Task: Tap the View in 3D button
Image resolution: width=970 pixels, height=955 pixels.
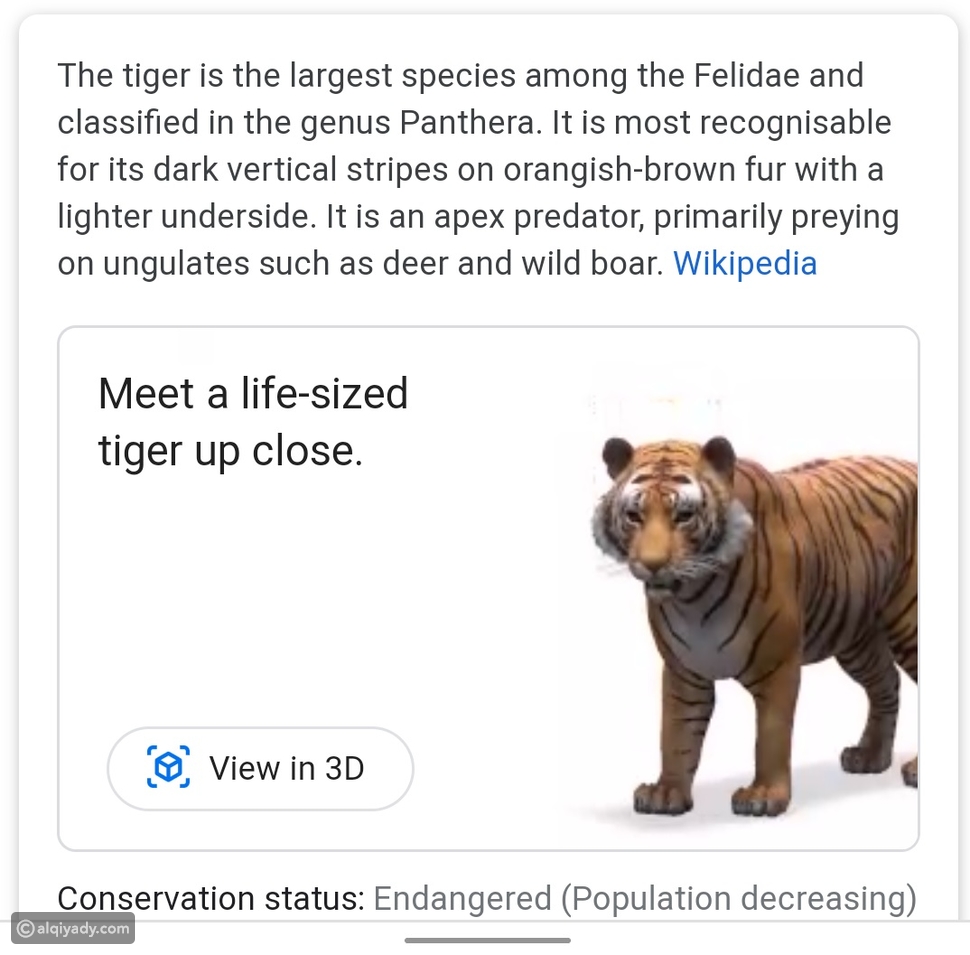Action: tap(260, 768)
